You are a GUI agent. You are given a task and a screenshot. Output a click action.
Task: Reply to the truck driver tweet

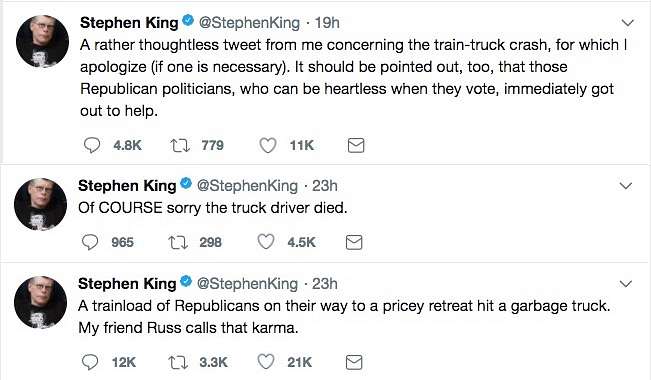pyautogui.click(x=90, y=242)
